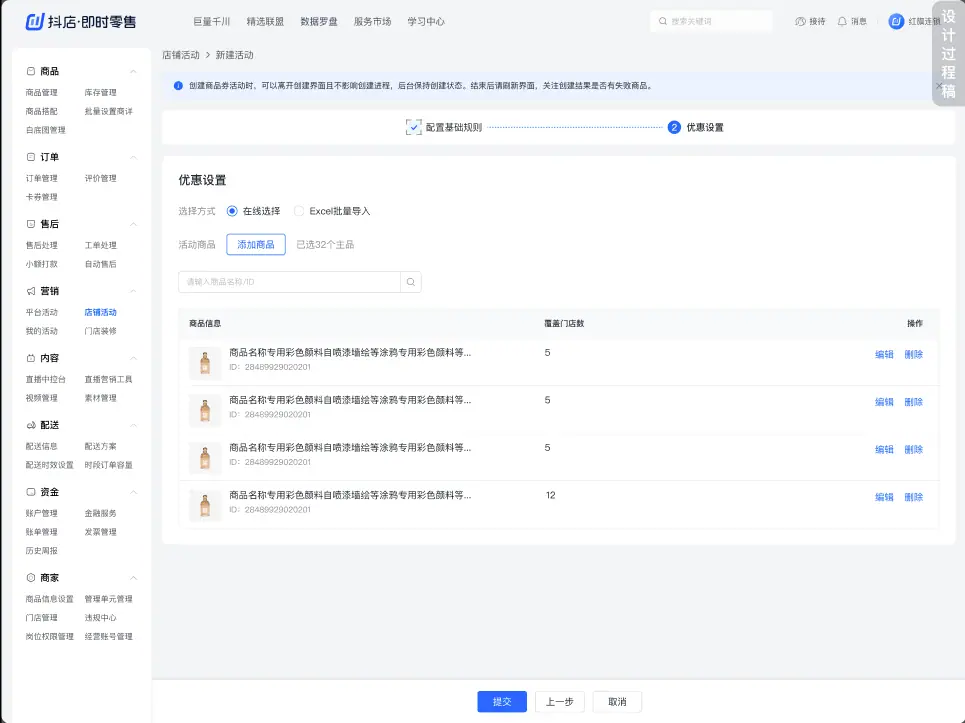Open 售后处理 in sidebar
This screenshot has width=965, height=723.
tap(41, 246)
